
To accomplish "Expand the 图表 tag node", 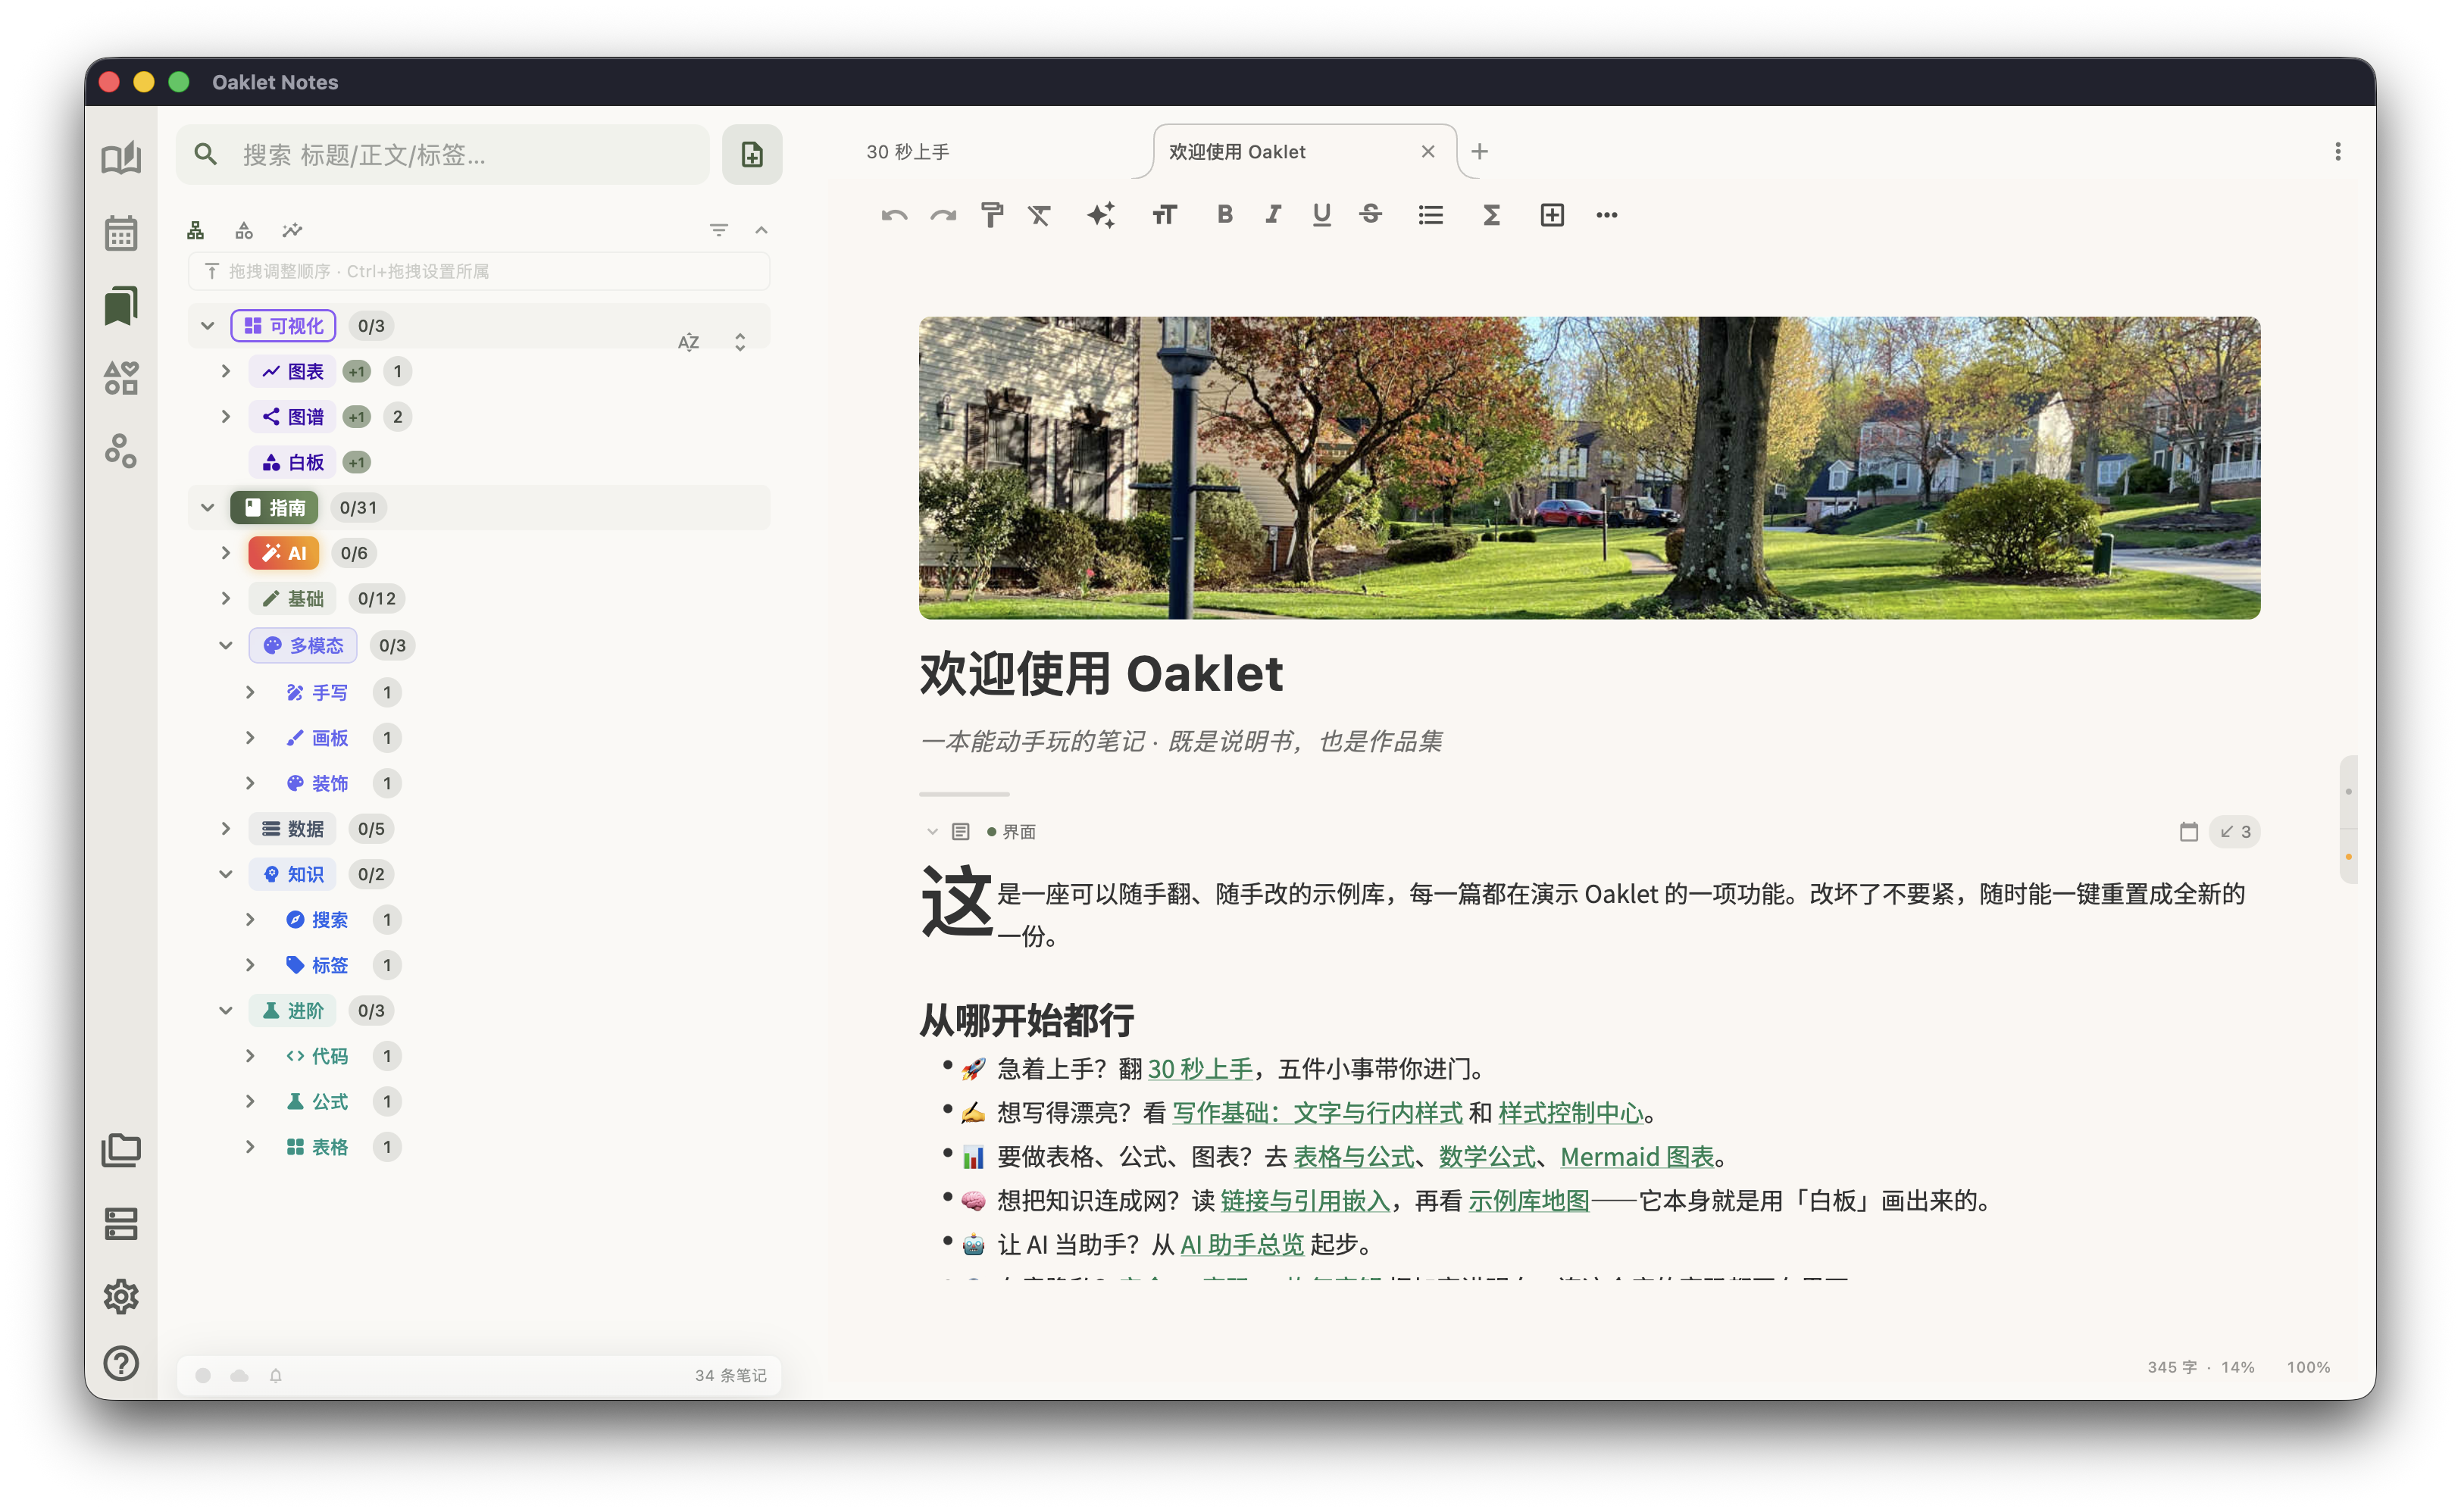I will coord(226,371).
